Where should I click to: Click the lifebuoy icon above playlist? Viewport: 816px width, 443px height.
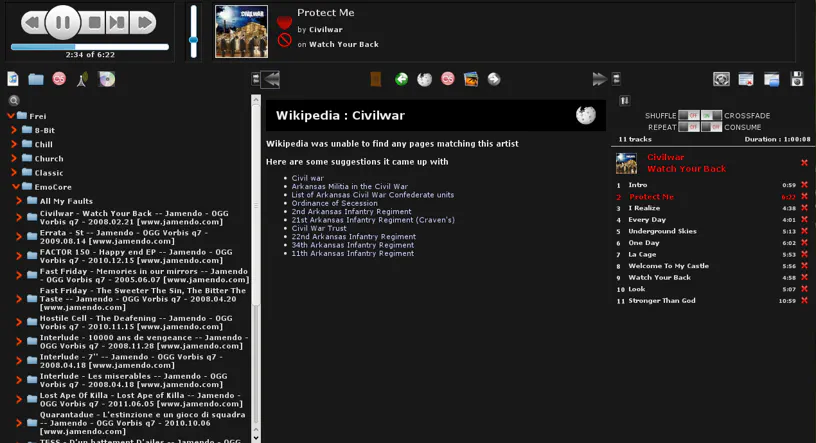pyautogui.click(x=721, y=79)
